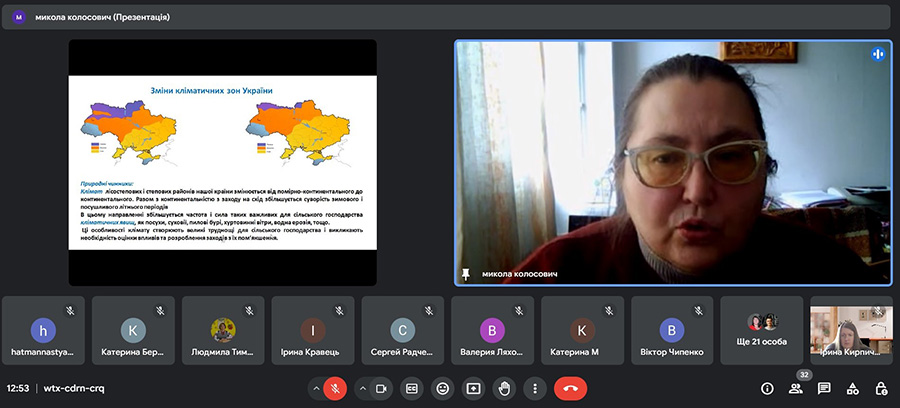This screenshot has width=900, height=408.
Task: Click the left Ukraine climate map on slide
Action: coord(129,133)
